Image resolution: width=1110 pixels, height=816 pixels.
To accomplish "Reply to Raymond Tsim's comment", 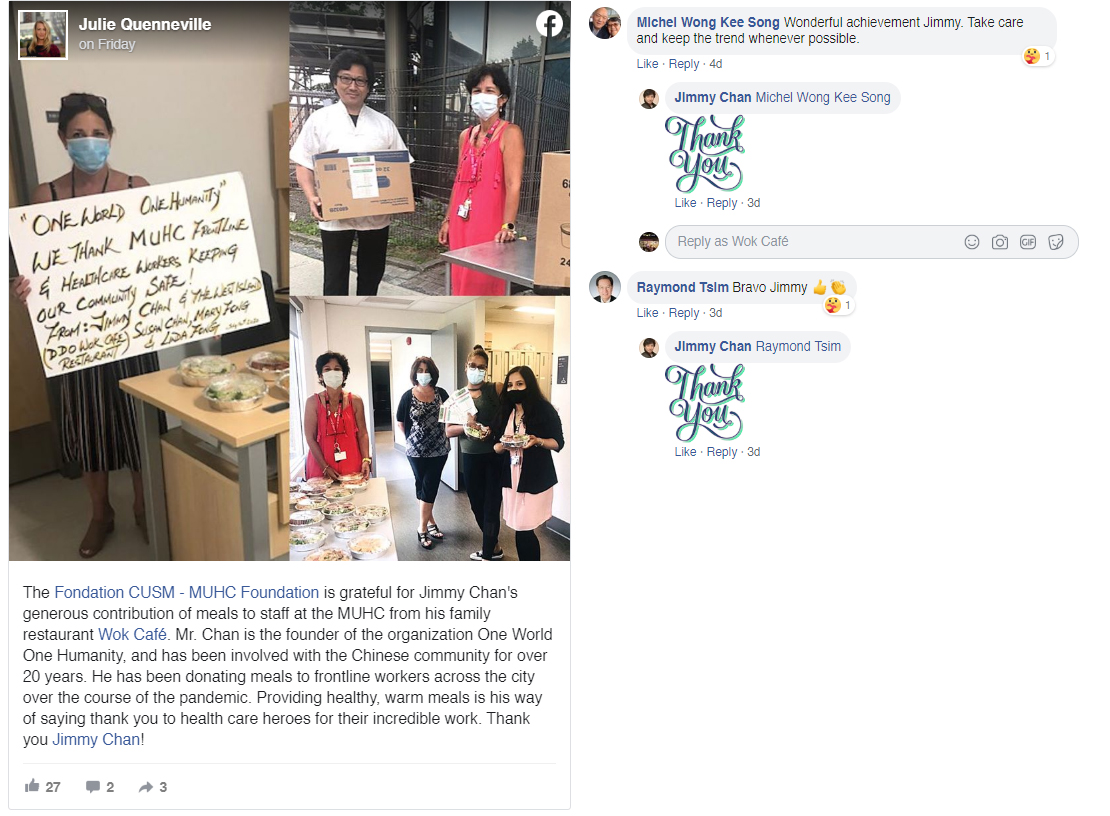I will pos(684,313).
